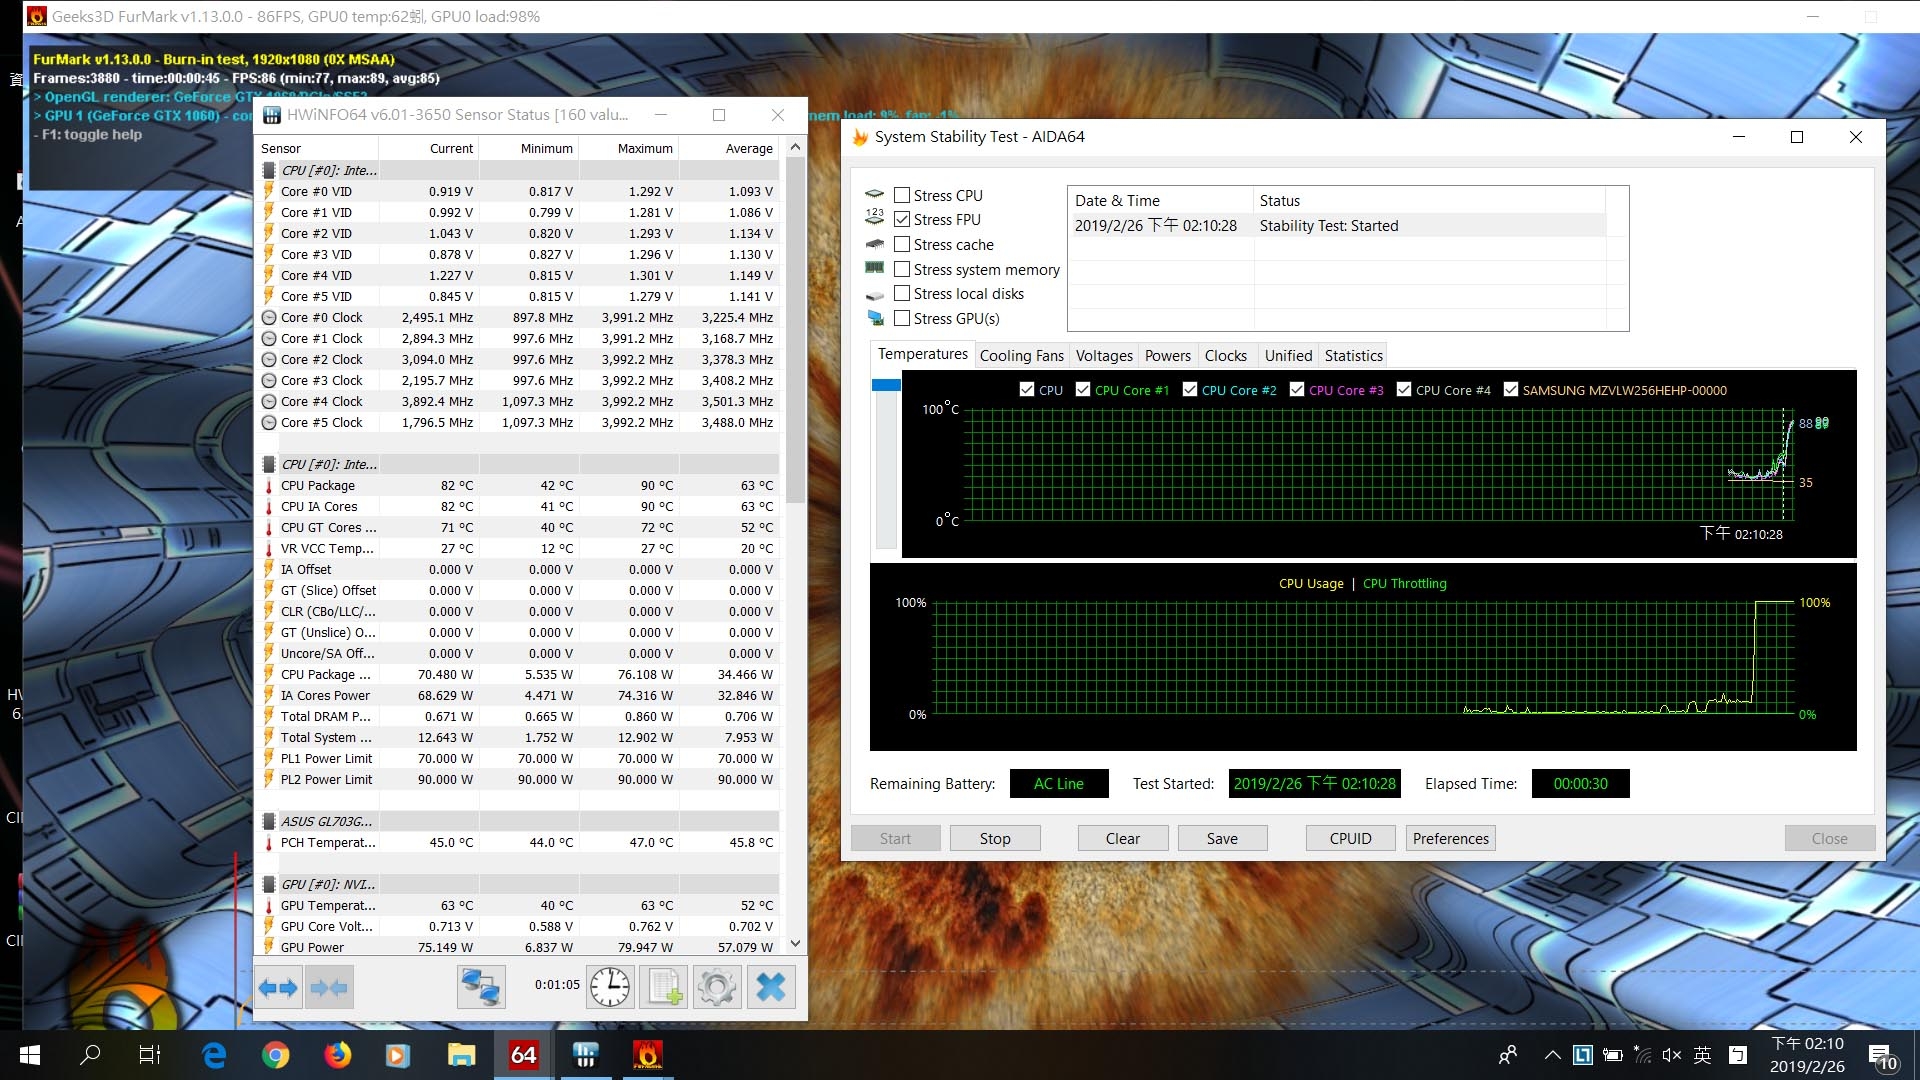Enable Stress GPU(s) checkbox
1920x1080 pixels.
tap(902, 318)
